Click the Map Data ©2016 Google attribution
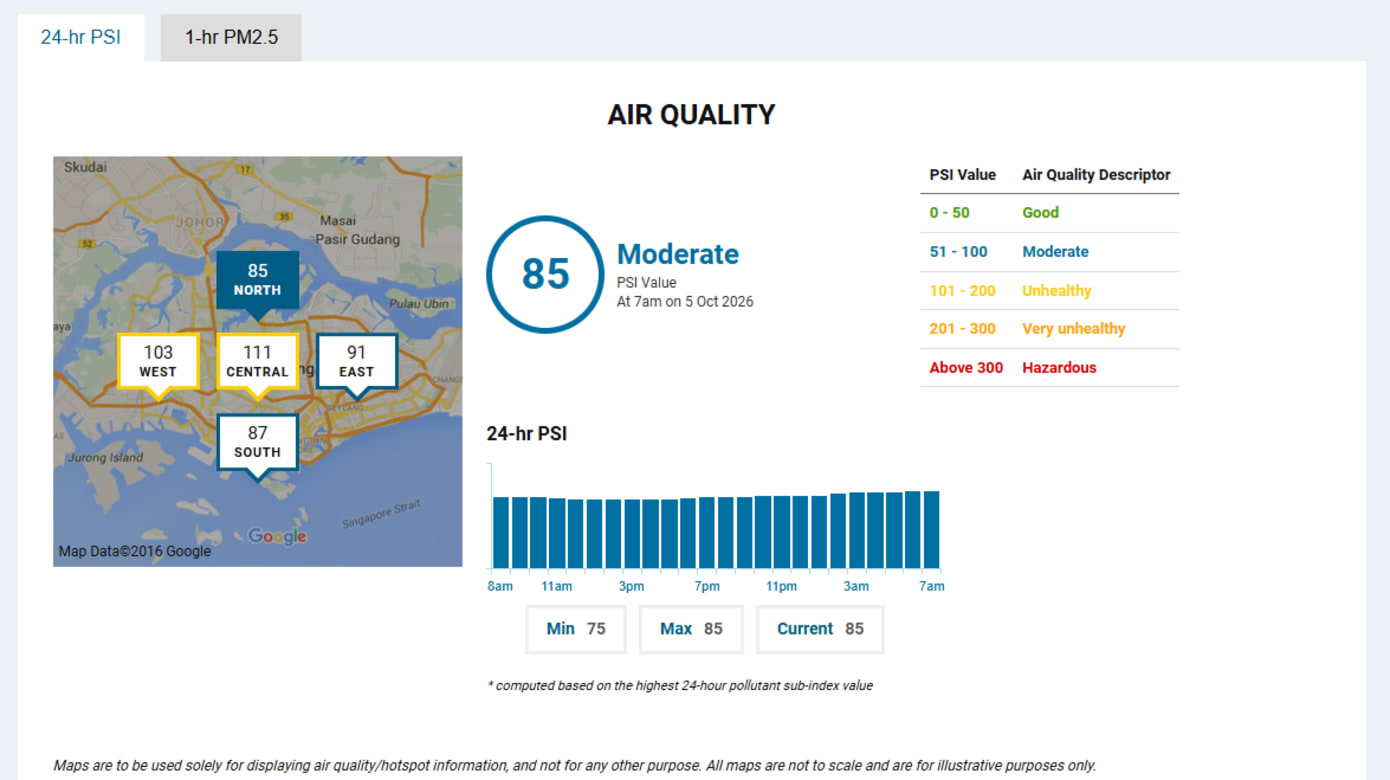1390x780 pixels. (x=135, y=551)
